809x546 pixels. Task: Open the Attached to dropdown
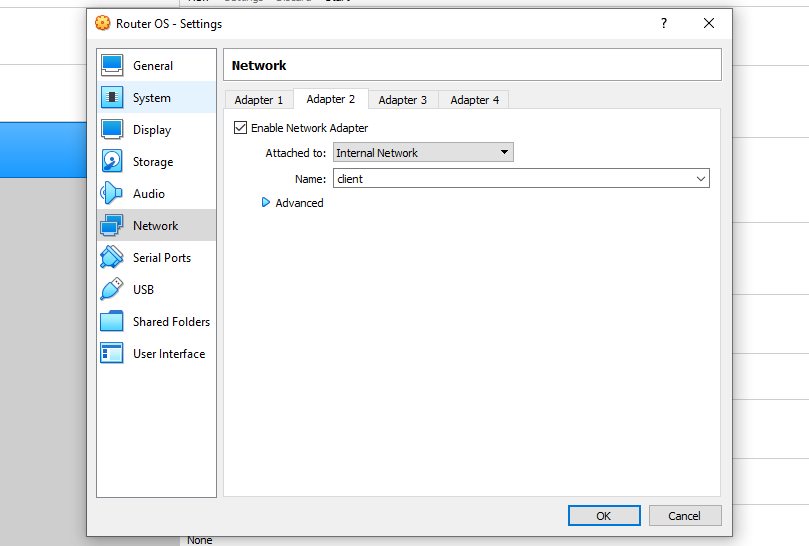pos(423,152)
